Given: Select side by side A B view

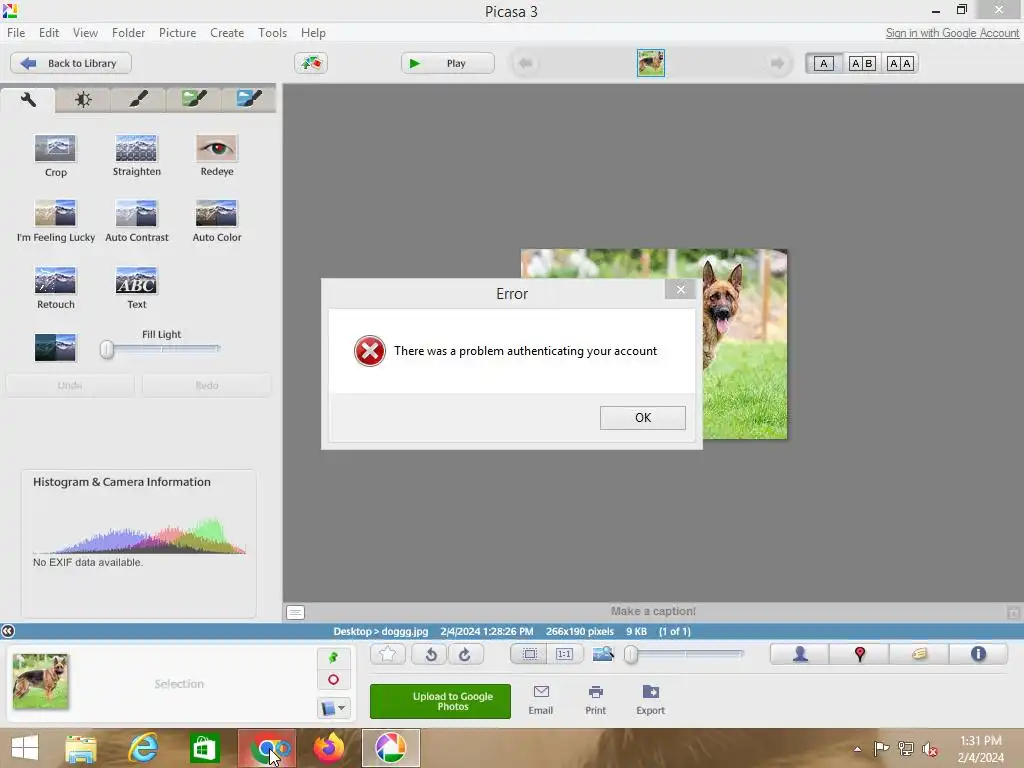Looking at the screenshot, I should (861, 63).
